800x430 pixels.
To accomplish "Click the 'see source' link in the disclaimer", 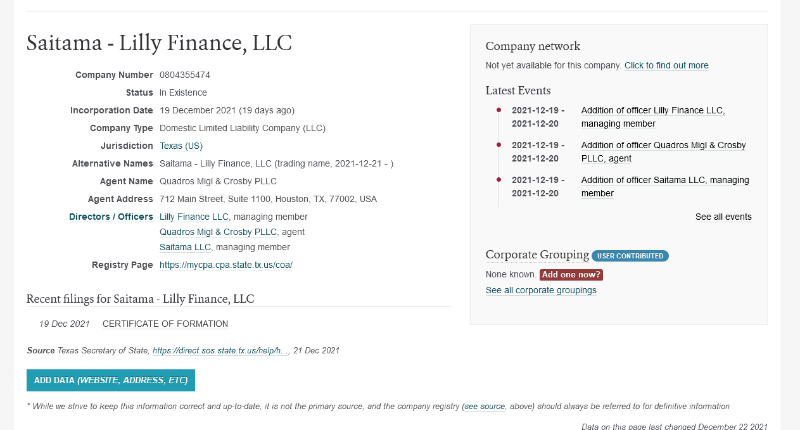I will [x=484, y=407].
